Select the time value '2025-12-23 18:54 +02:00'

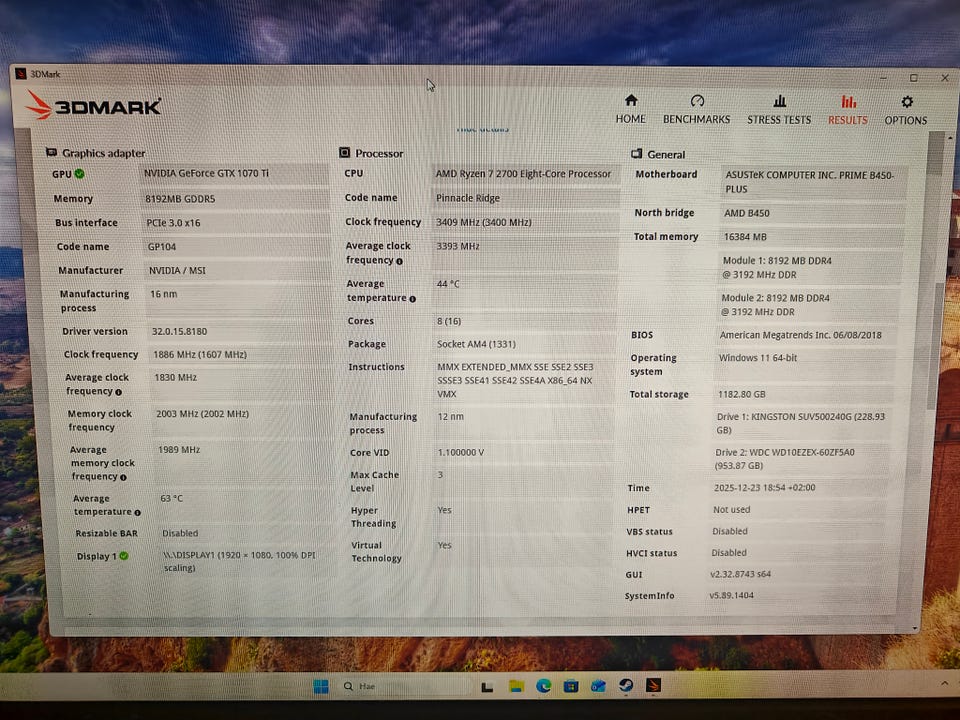click(x=765, y=488)
